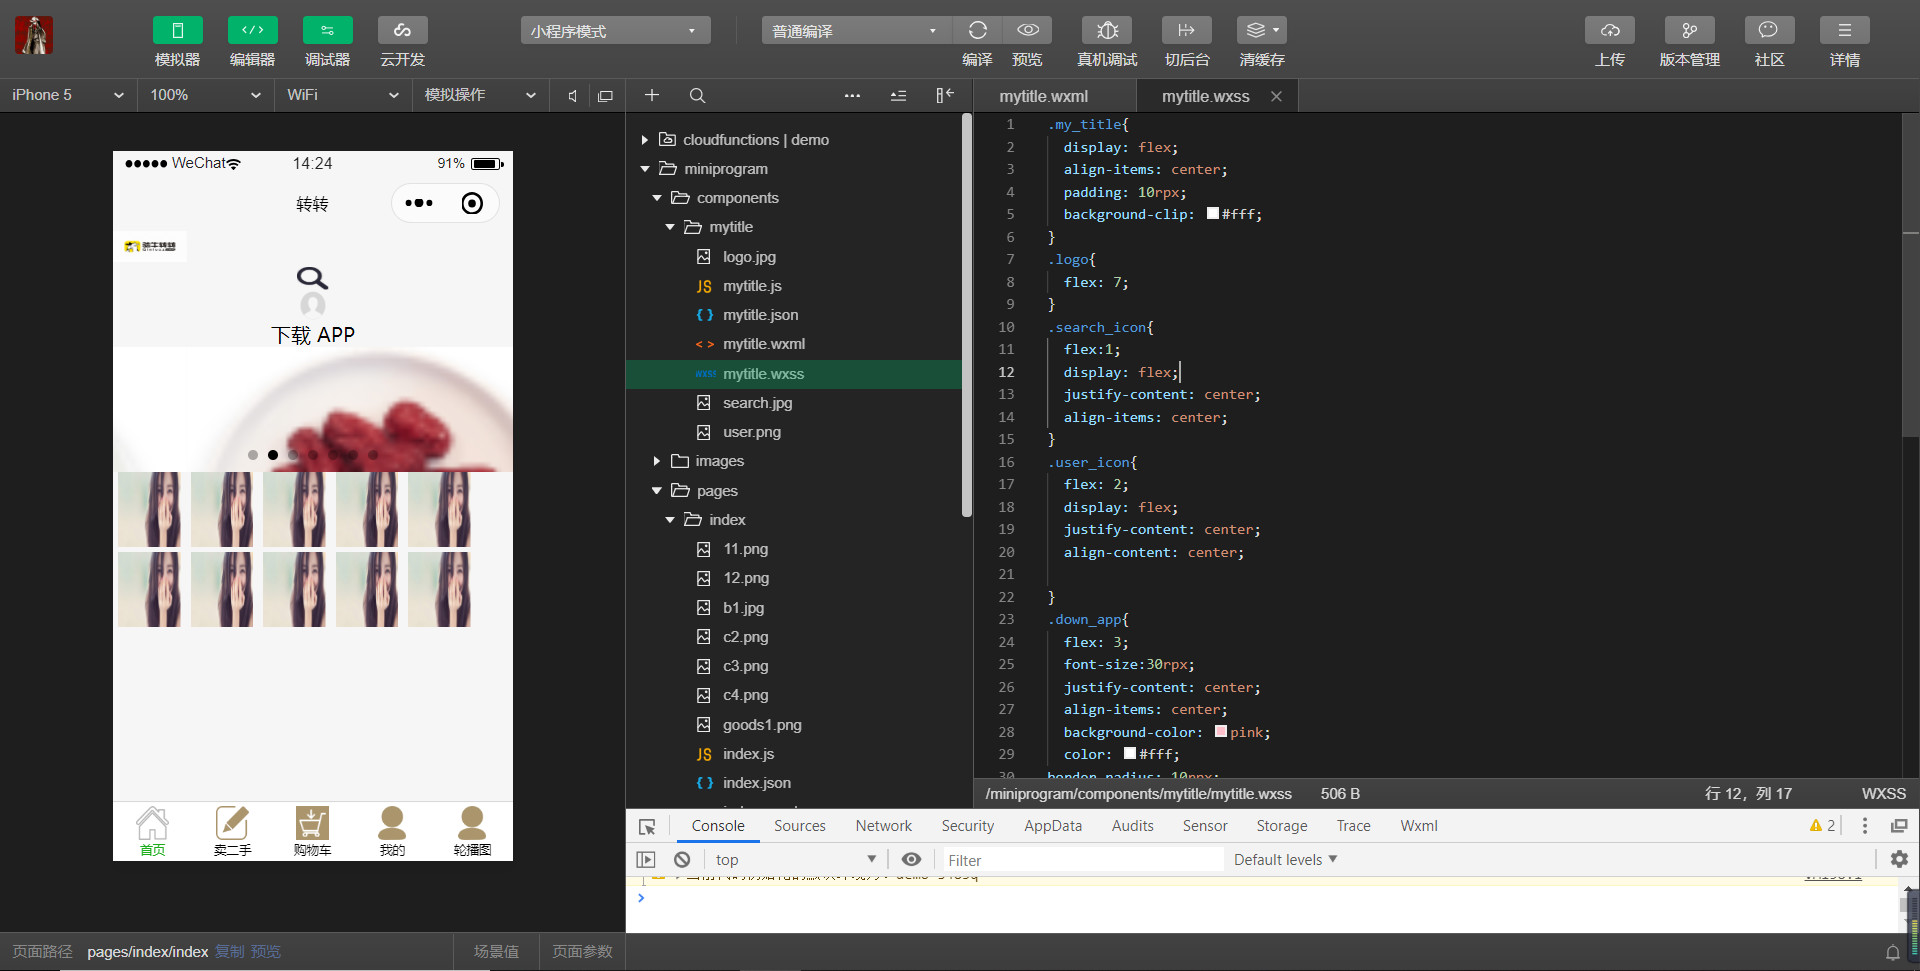1920x971 pixels.
Task: Open the Network tab in devtools
Action: tap(883, 826)
